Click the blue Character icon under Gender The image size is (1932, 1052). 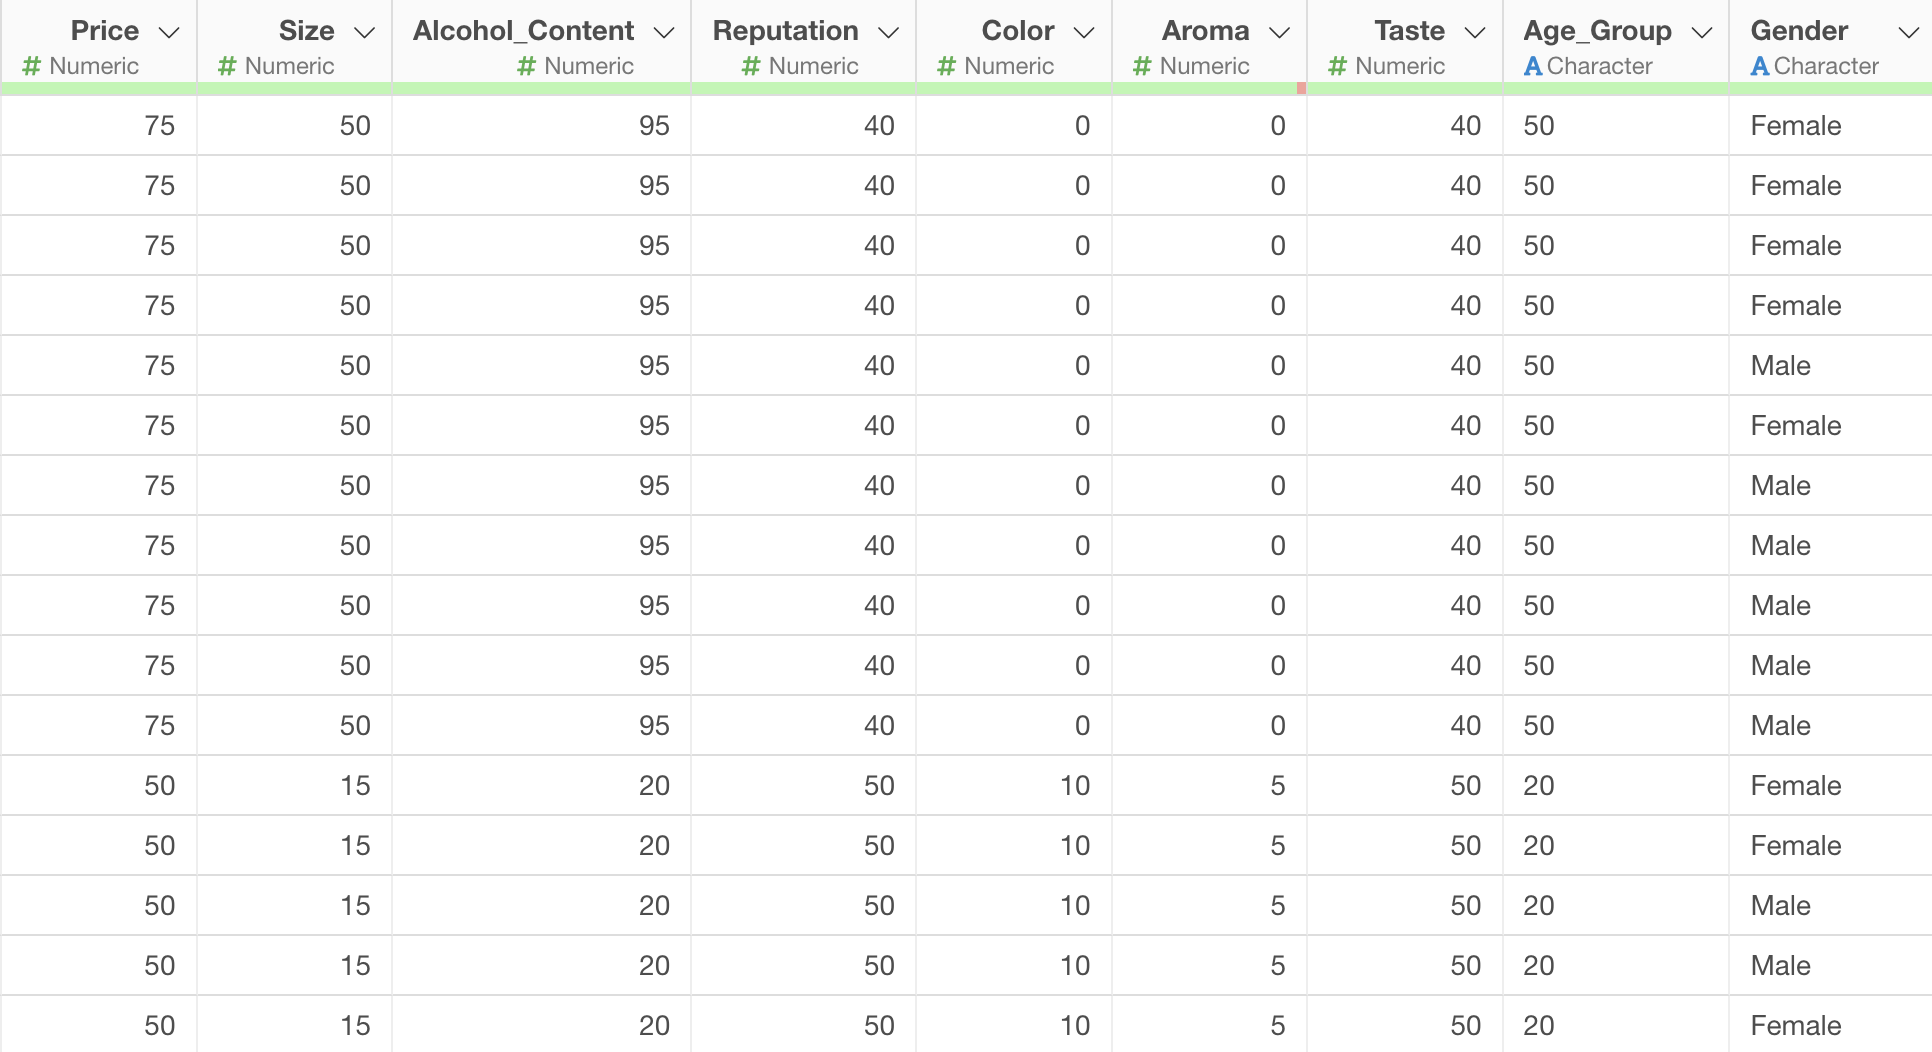point(1760,66)
